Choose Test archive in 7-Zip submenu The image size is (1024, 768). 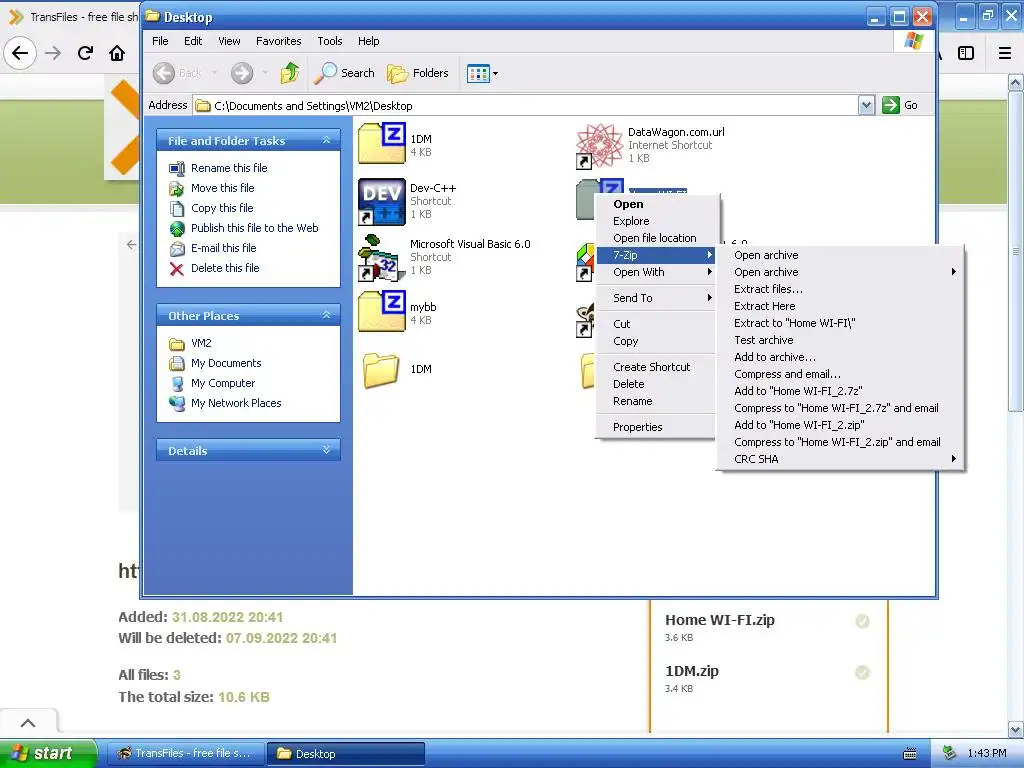840,340
